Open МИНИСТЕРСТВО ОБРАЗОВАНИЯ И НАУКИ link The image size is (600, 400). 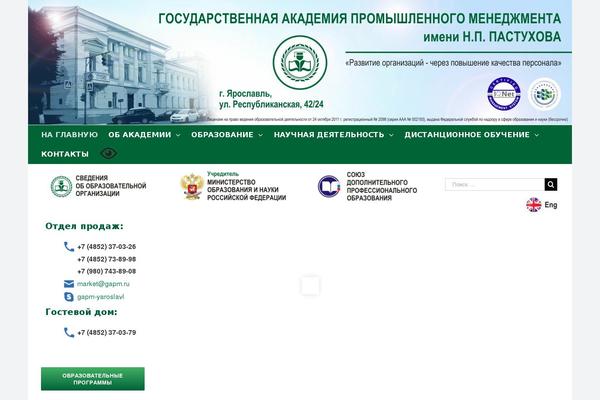click(x=246, y=190)
